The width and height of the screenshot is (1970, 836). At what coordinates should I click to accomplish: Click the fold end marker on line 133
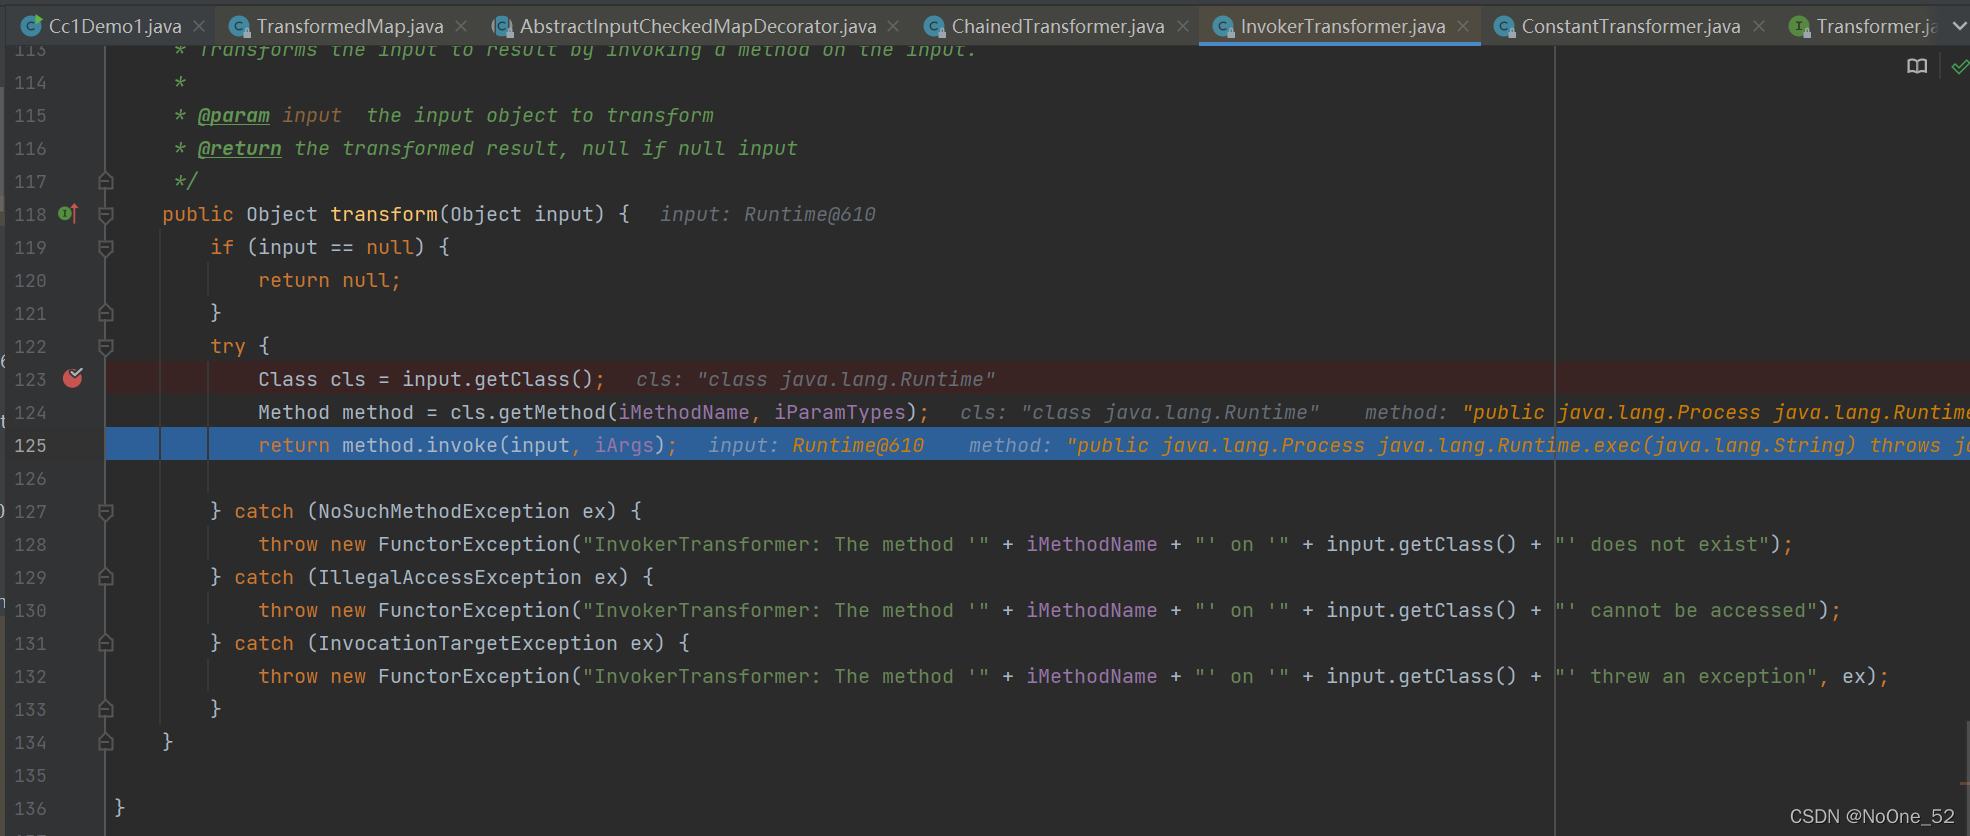[x=106, y=709]
